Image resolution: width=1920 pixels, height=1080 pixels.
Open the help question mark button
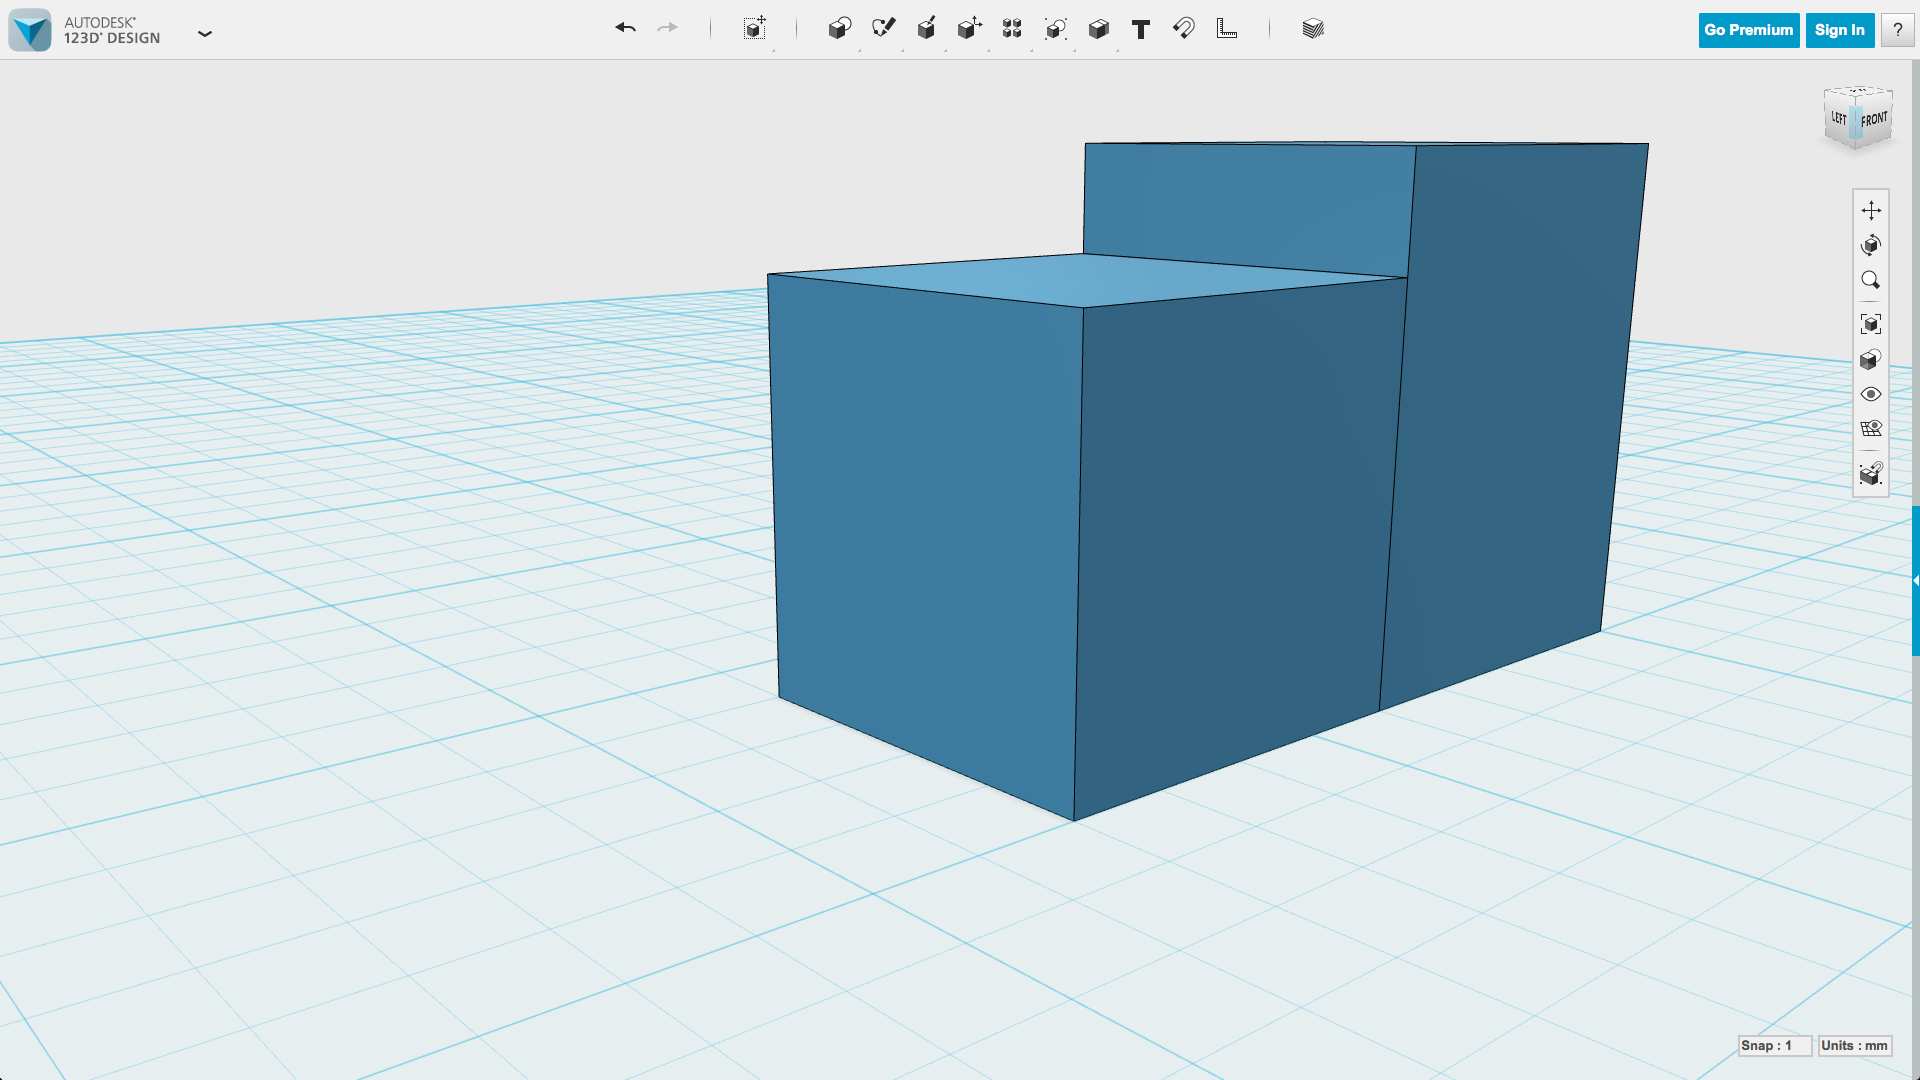coord(1897,30)
